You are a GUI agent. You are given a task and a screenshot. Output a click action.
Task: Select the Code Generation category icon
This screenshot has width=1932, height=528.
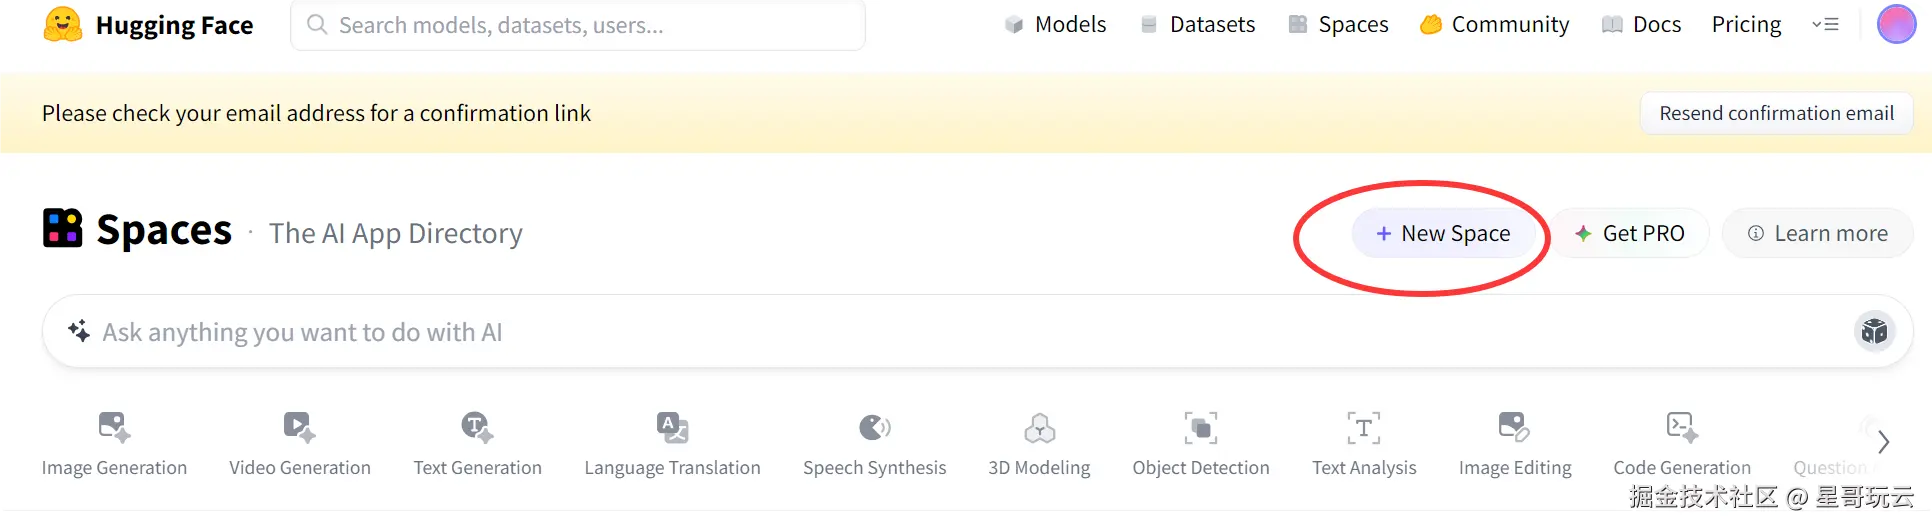(1681, 427)
